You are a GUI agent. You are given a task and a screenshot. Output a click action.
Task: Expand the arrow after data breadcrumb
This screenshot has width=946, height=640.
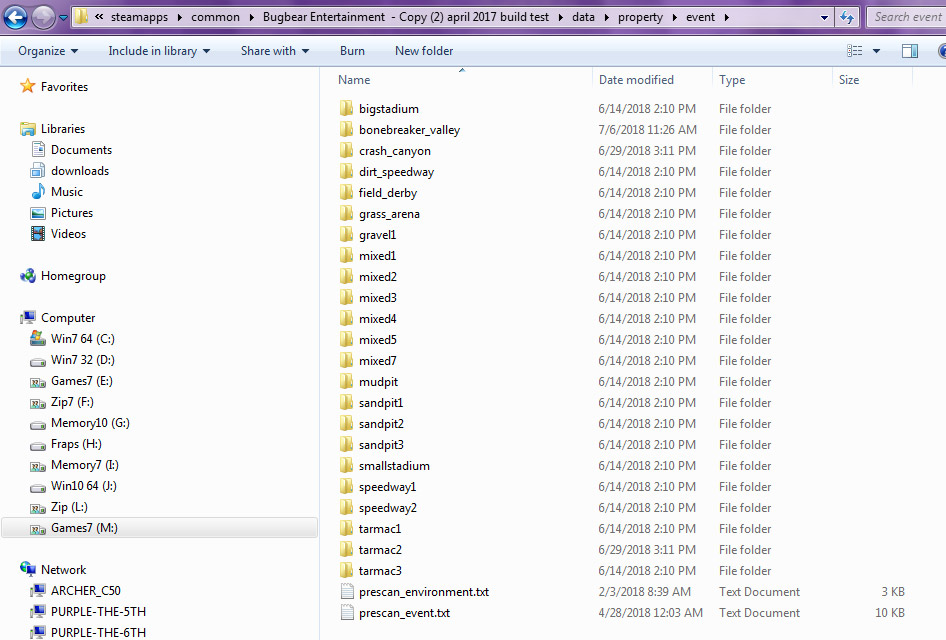(606, 17)
